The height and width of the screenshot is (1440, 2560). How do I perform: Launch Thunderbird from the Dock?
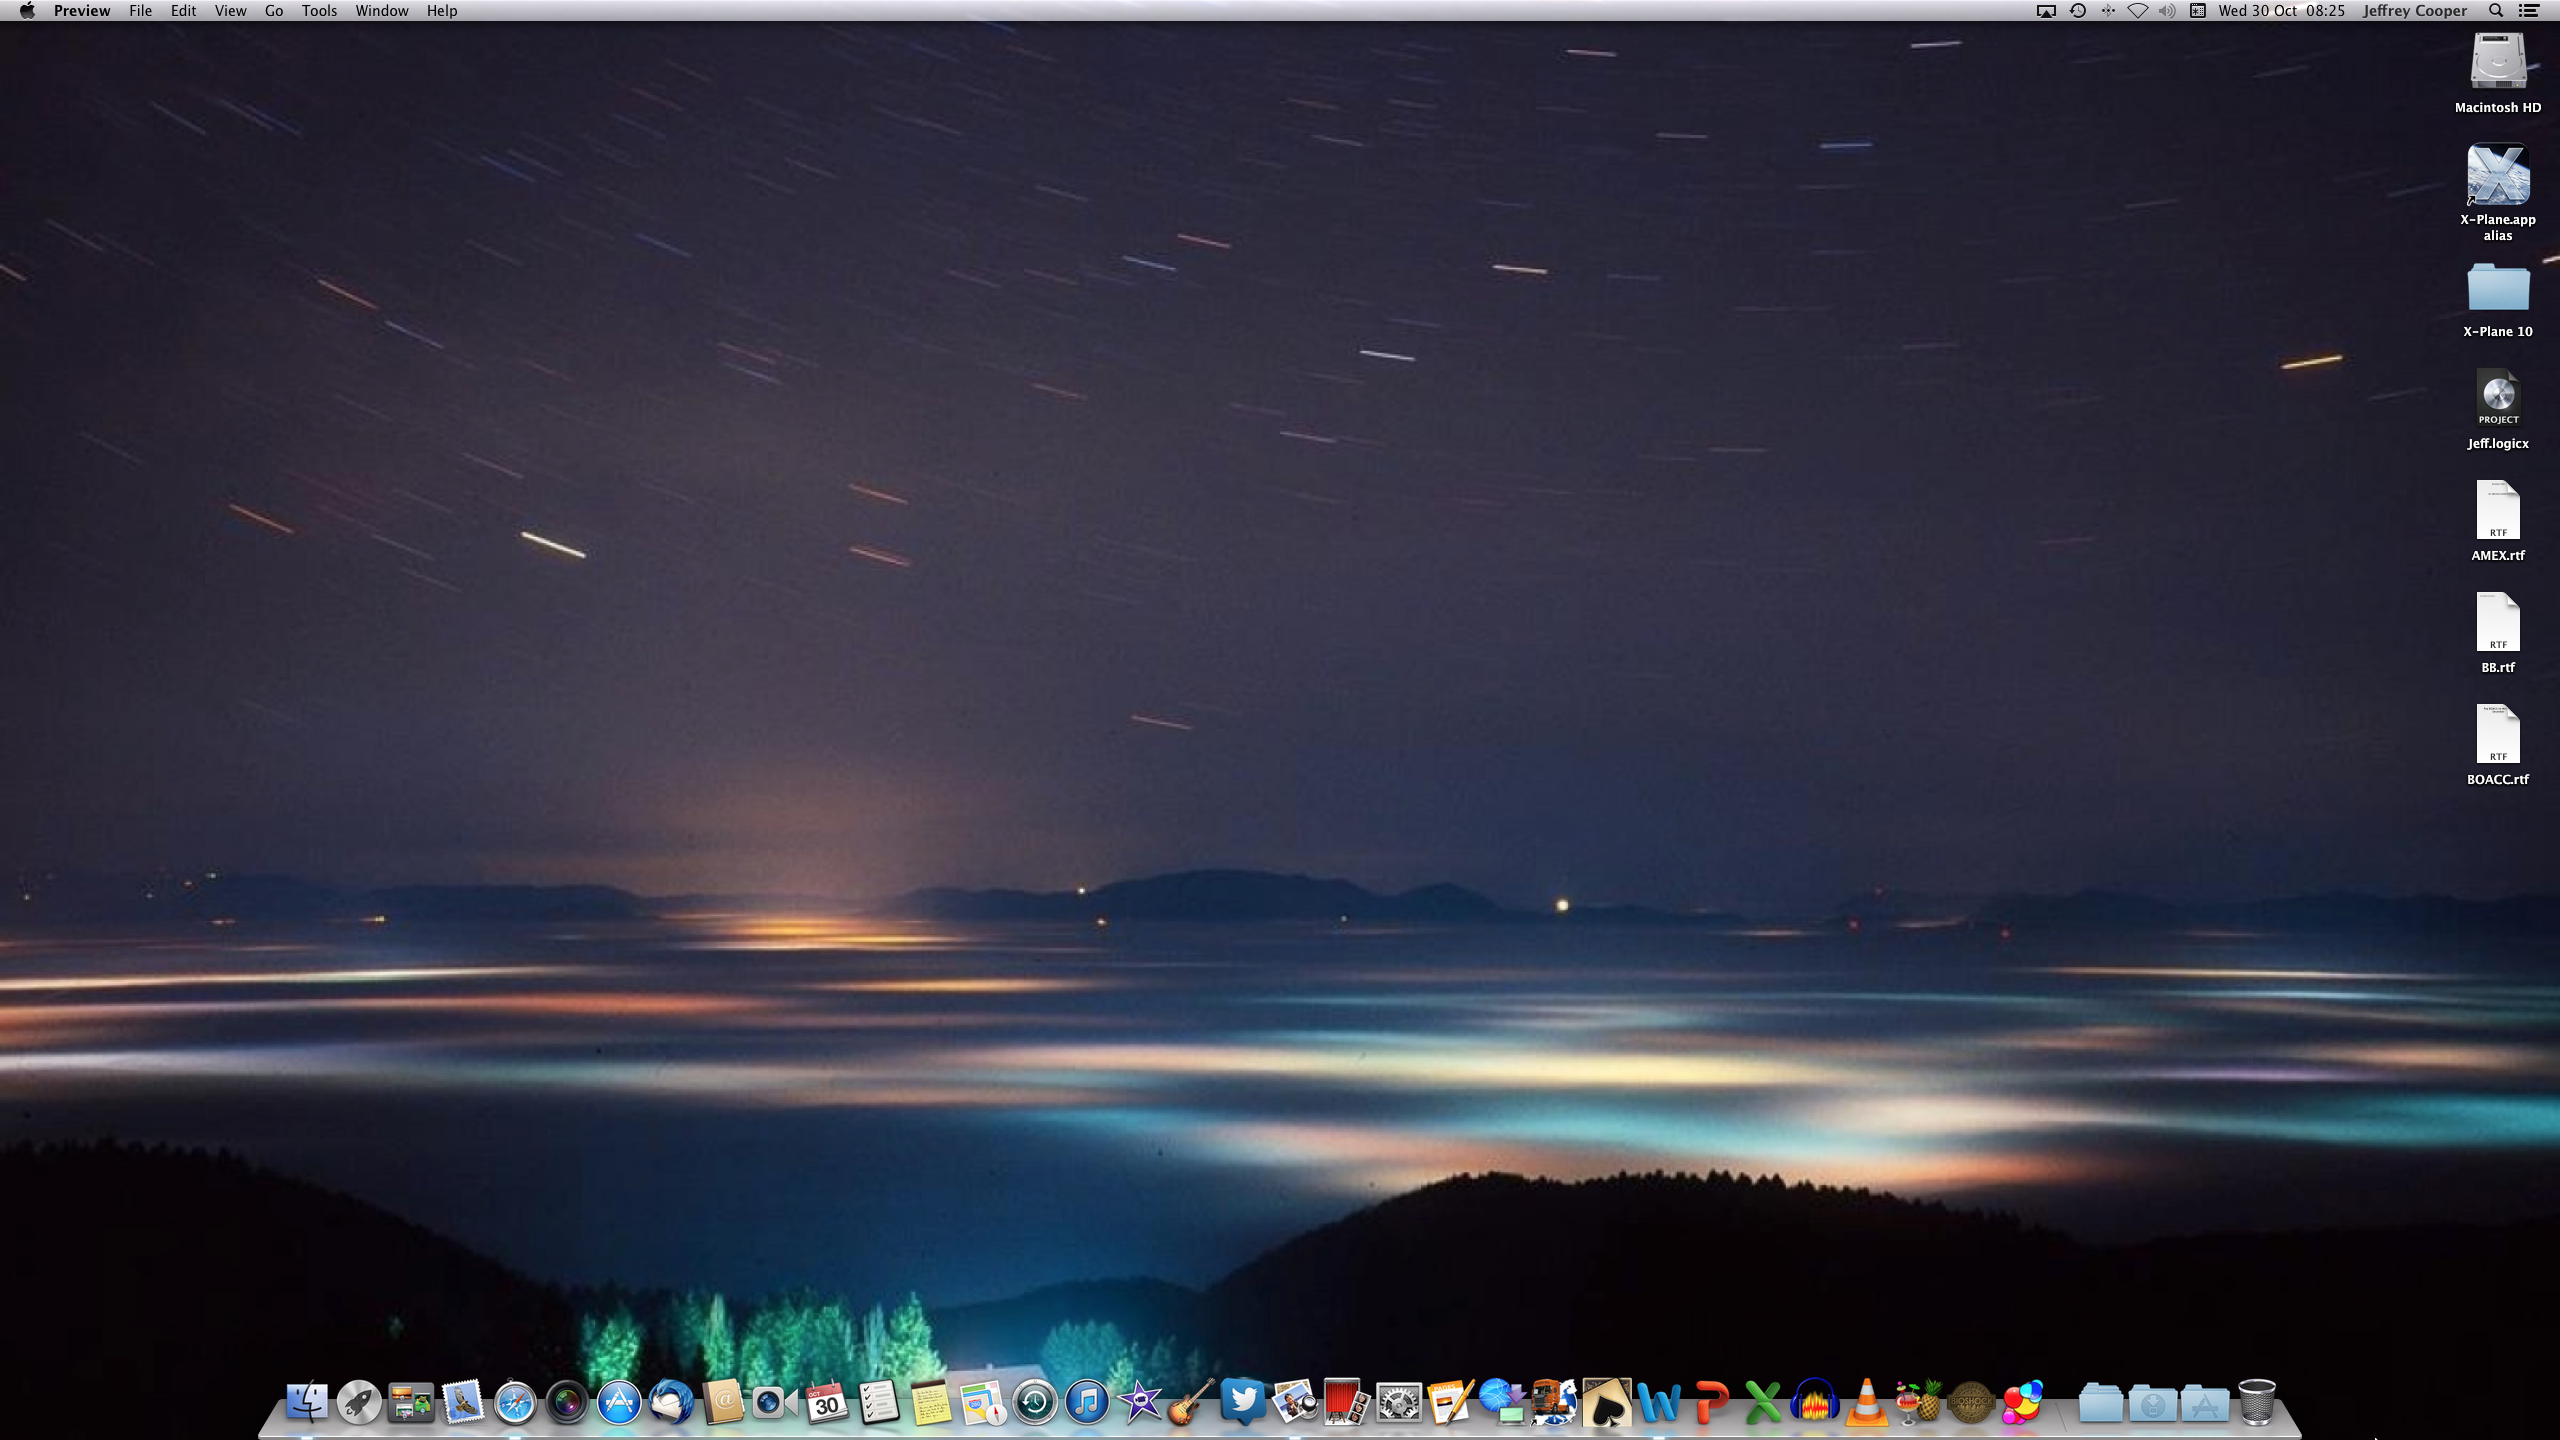pyautogui.click(x=671, y=1402)
